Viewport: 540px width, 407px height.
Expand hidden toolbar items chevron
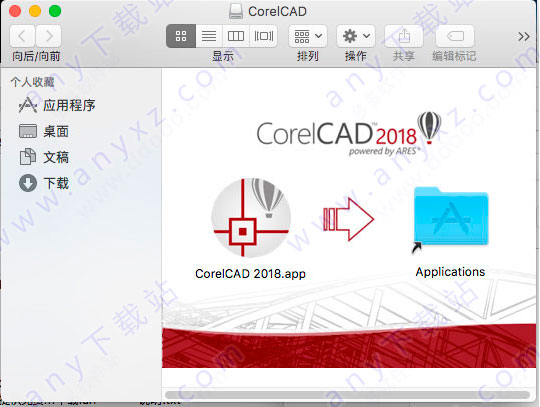523,36
